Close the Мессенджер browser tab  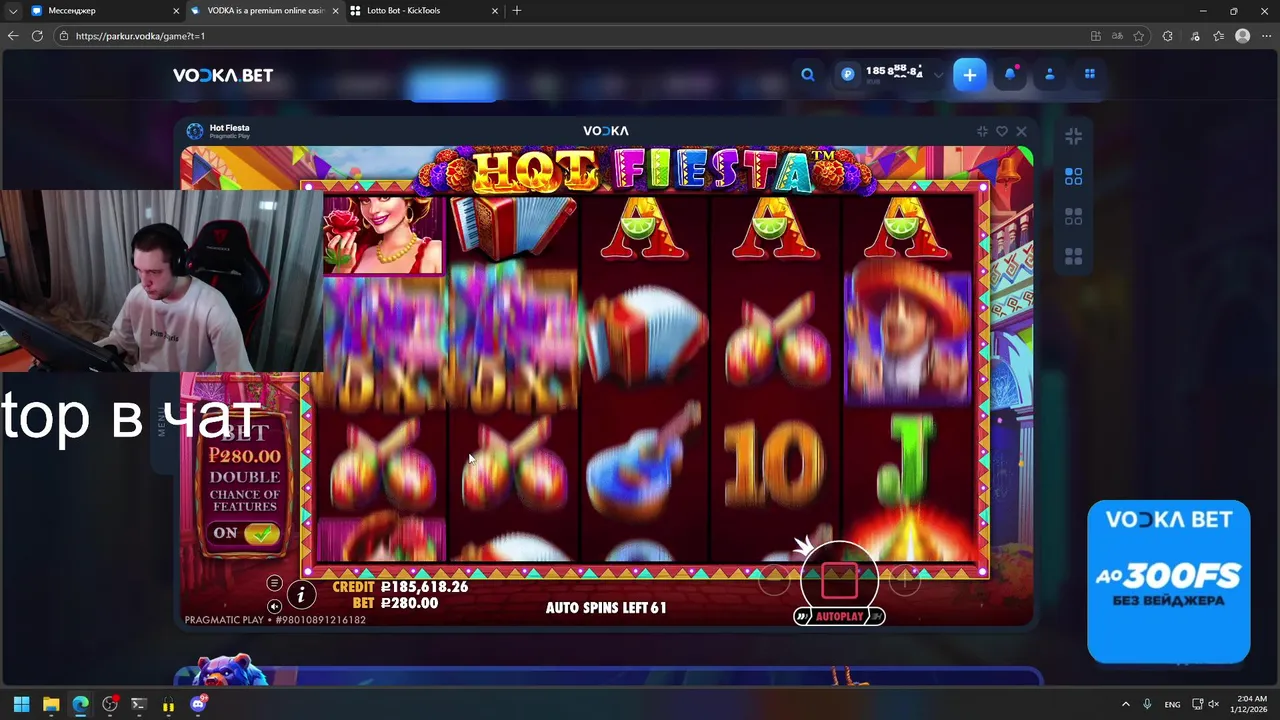click(x=177, y=11)
